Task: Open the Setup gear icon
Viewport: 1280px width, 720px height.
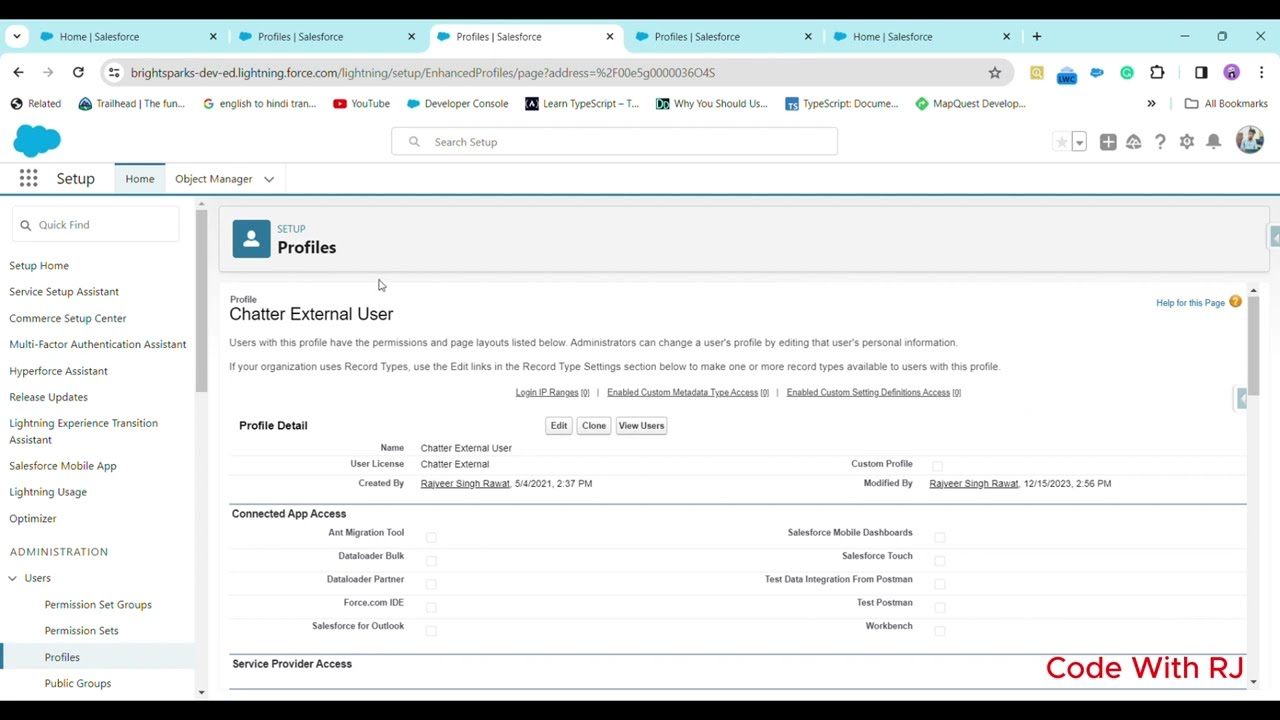Action: click(1187, 142)
